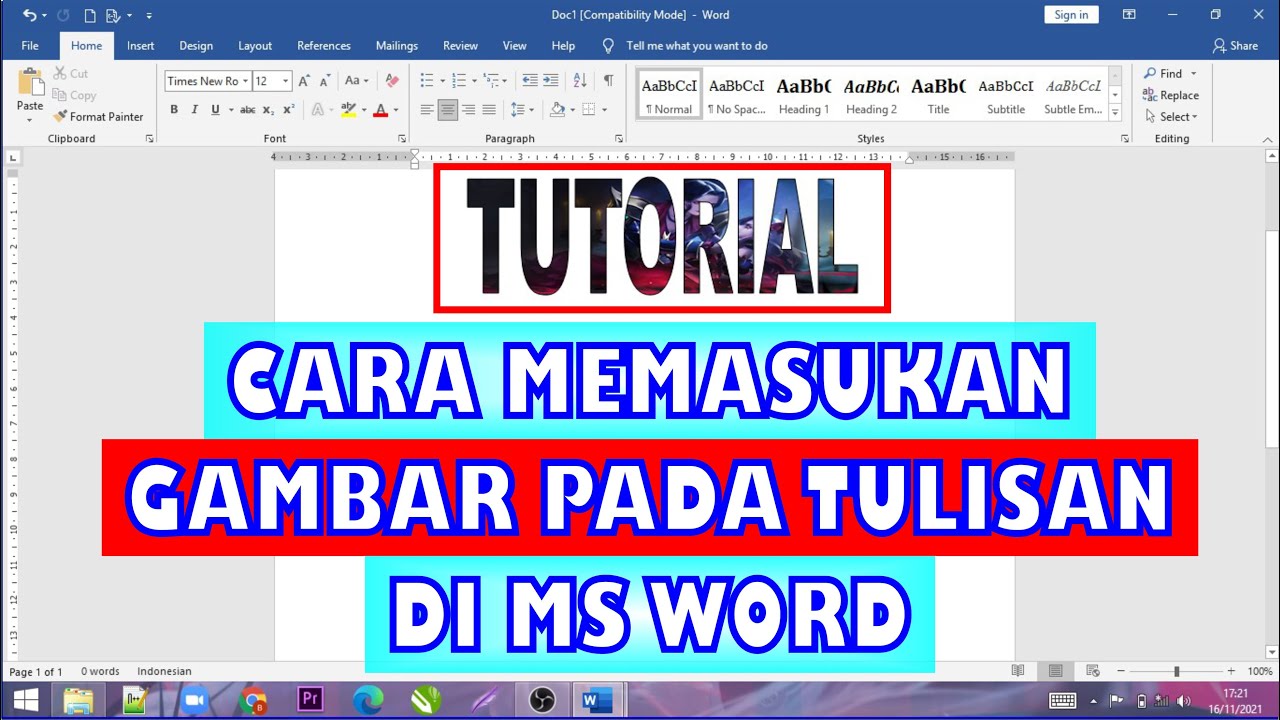Viewport: 1280px width, 720px height.
Task: Open the Paste options arrow
Action: [x=30, y=120]
